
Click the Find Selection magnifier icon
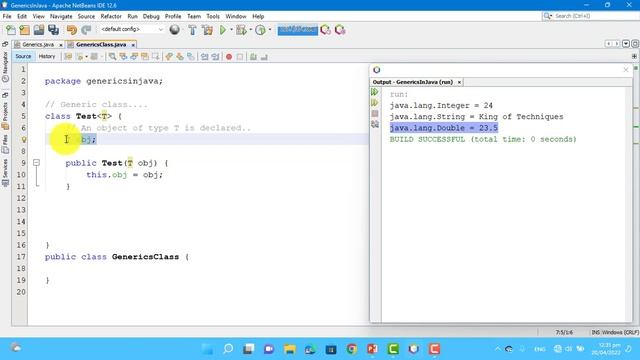pyautogui.click(x=112, y=57)
